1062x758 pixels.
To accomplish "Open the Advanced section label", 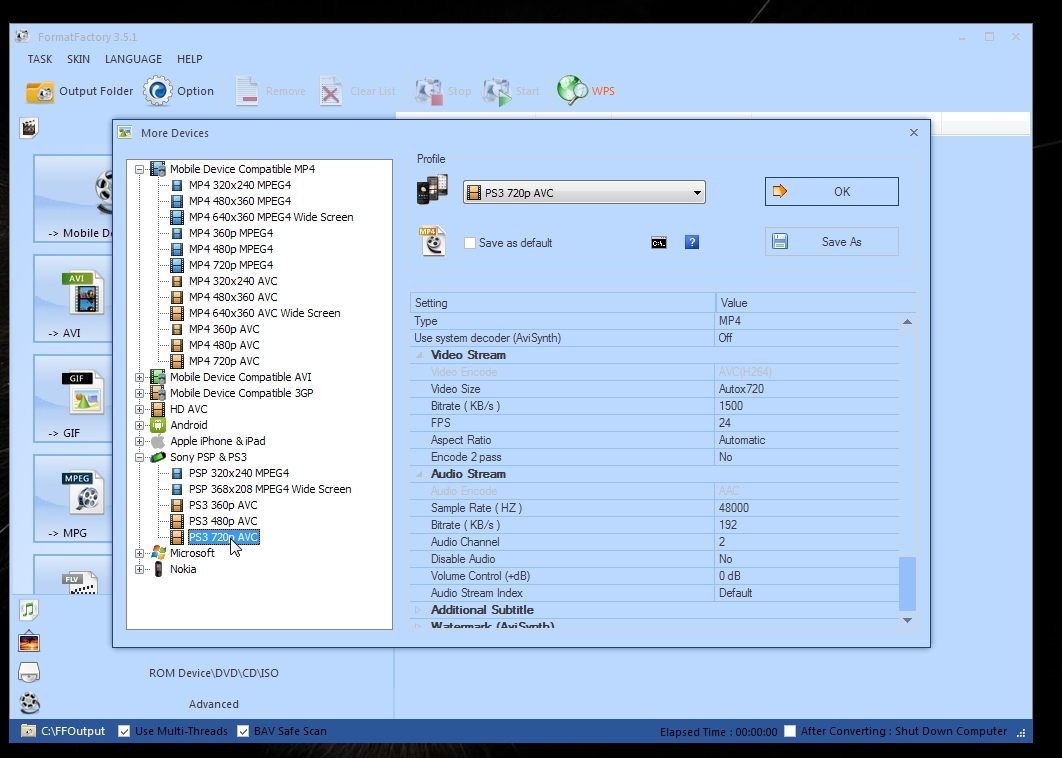I will (x=213, y=704).
